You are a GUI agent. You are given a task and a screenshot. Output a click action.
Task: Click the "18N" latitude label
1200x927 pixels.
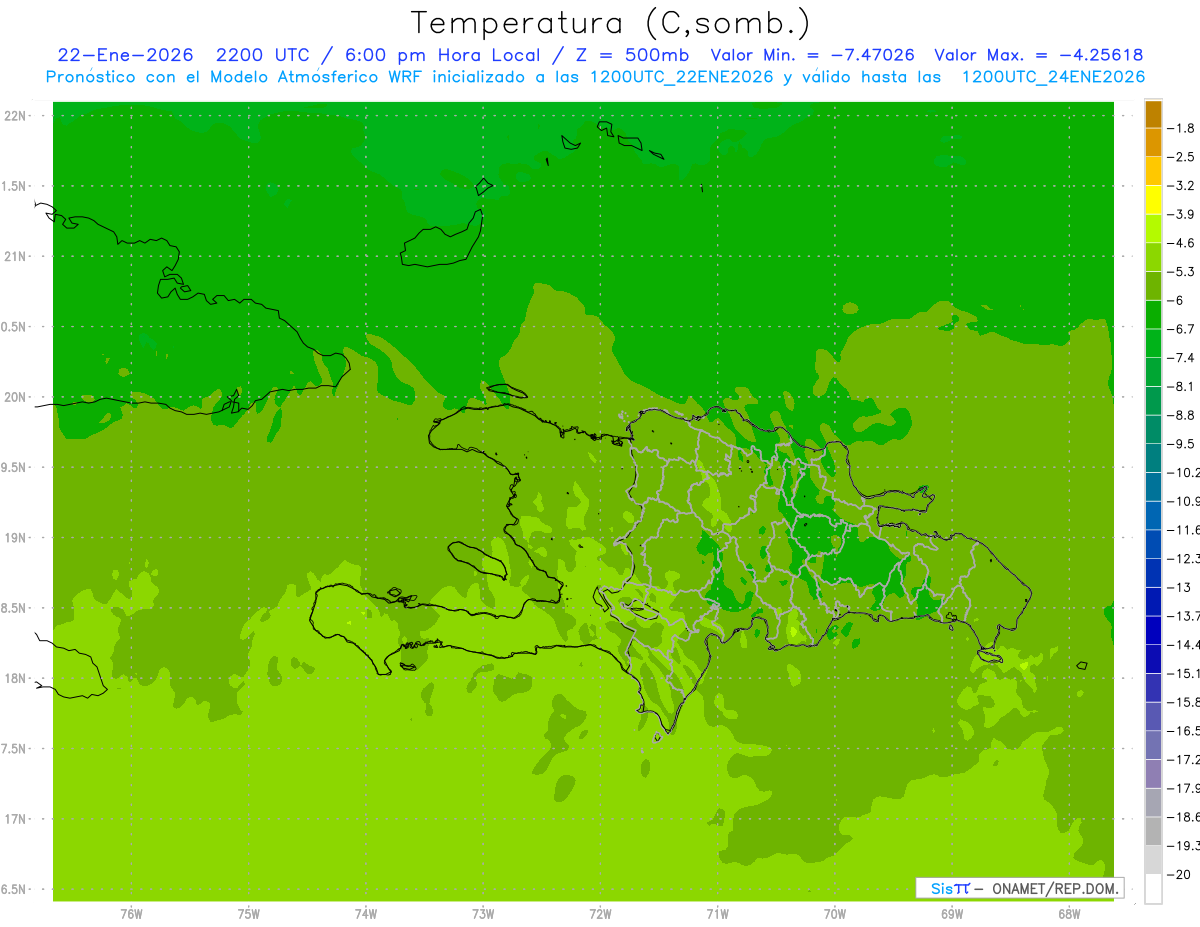[16, 678]
